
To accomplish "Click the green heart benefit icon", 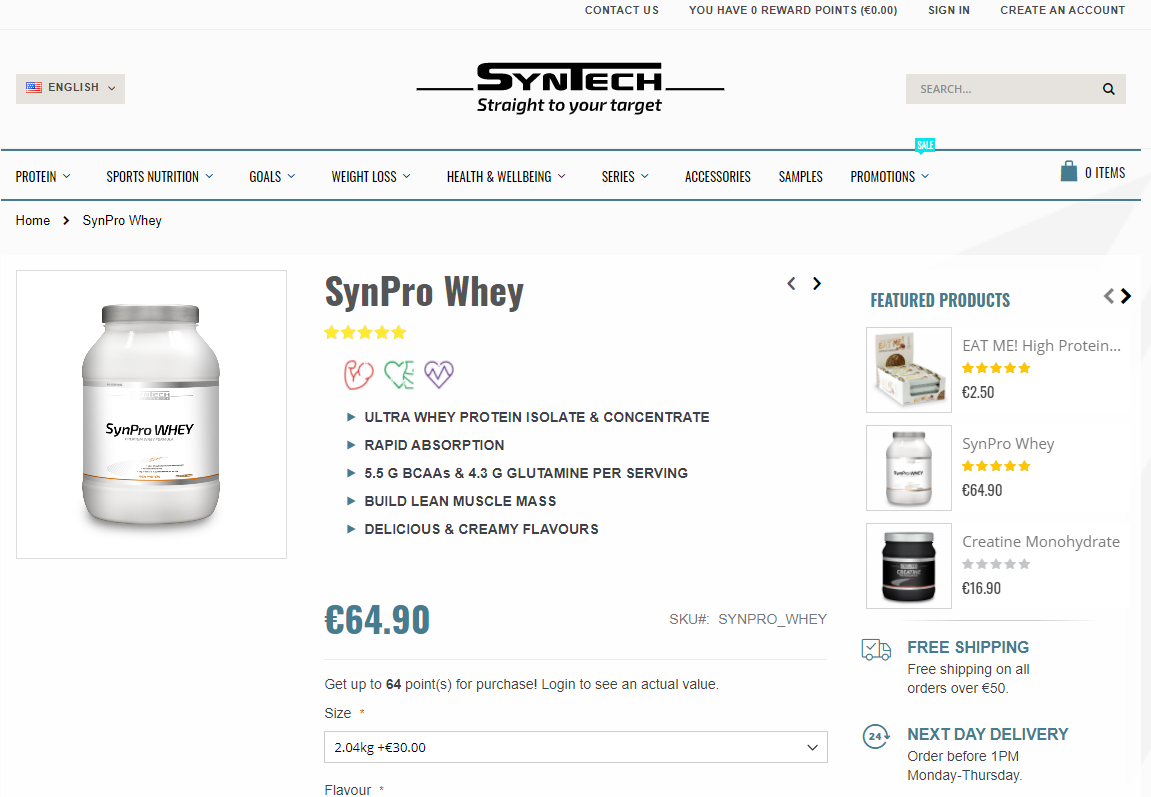I will coord(399,374).
